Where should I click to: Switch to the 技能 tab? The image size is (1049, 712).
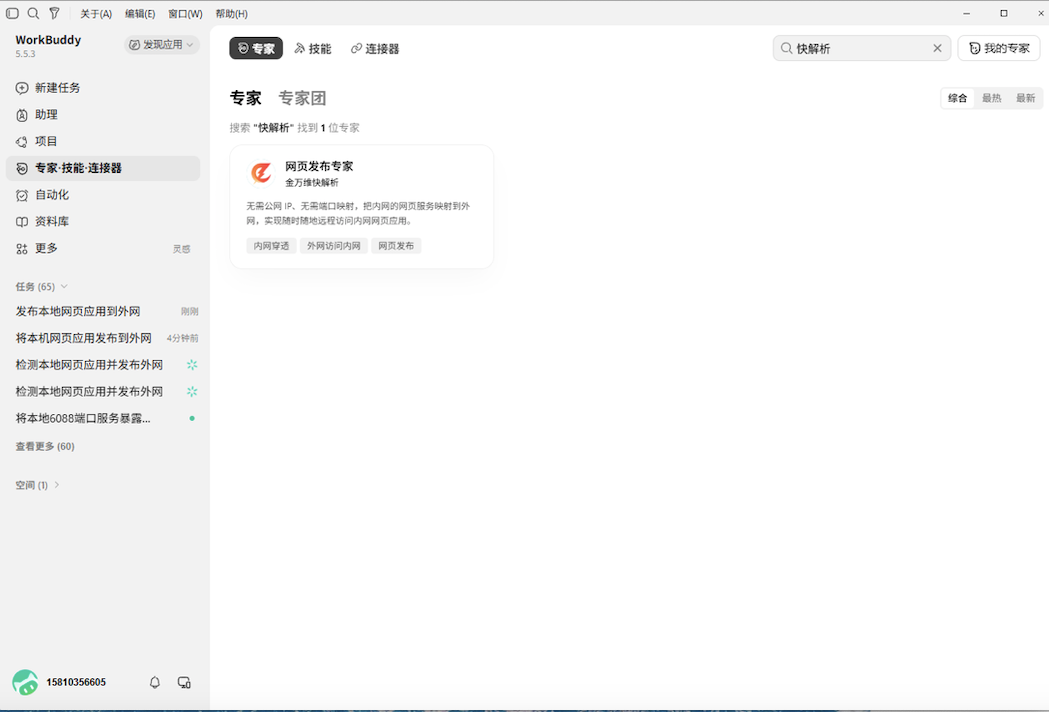point(313,48)
